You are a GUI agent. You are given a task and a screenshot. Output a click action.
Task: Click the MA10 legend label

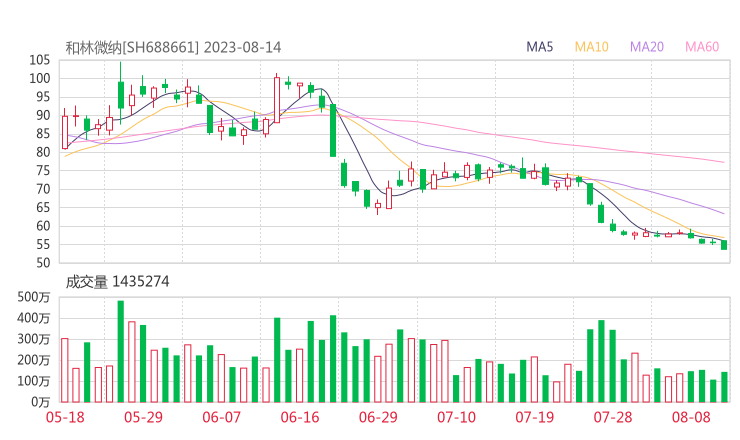(x=591, y=47)
